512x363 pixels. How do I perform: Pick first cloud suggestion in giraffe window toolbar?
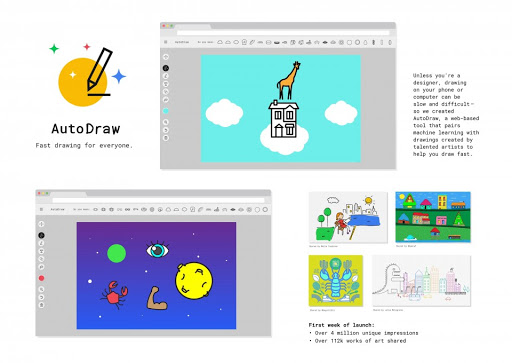click(x=220, y=42)
